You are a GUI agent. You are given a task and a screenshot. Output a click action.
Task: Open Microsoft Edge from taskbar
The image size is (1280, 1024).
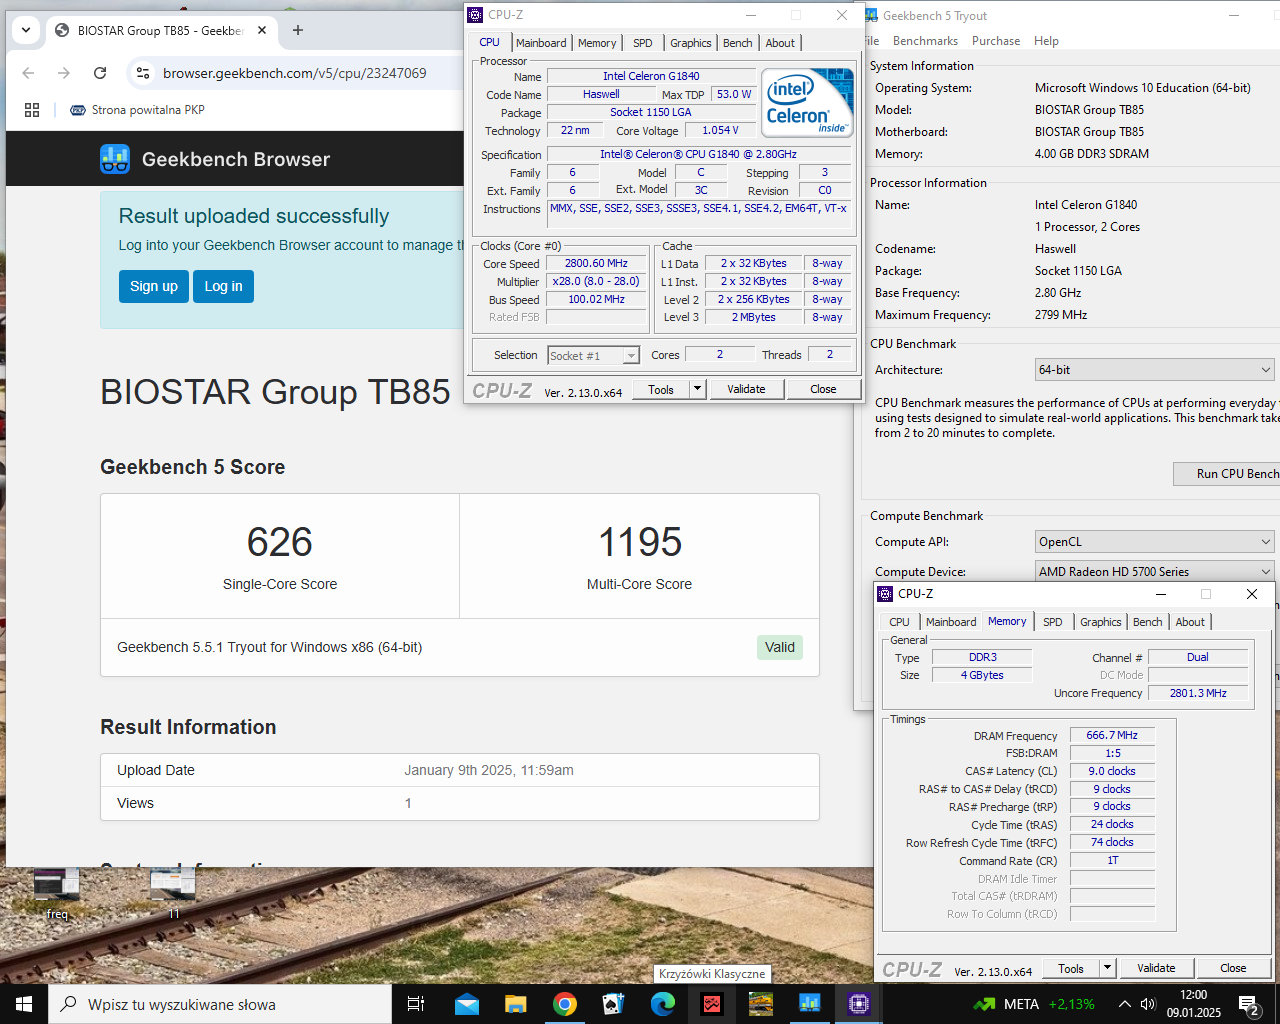pyautogui.click(x=662, y=1004)
